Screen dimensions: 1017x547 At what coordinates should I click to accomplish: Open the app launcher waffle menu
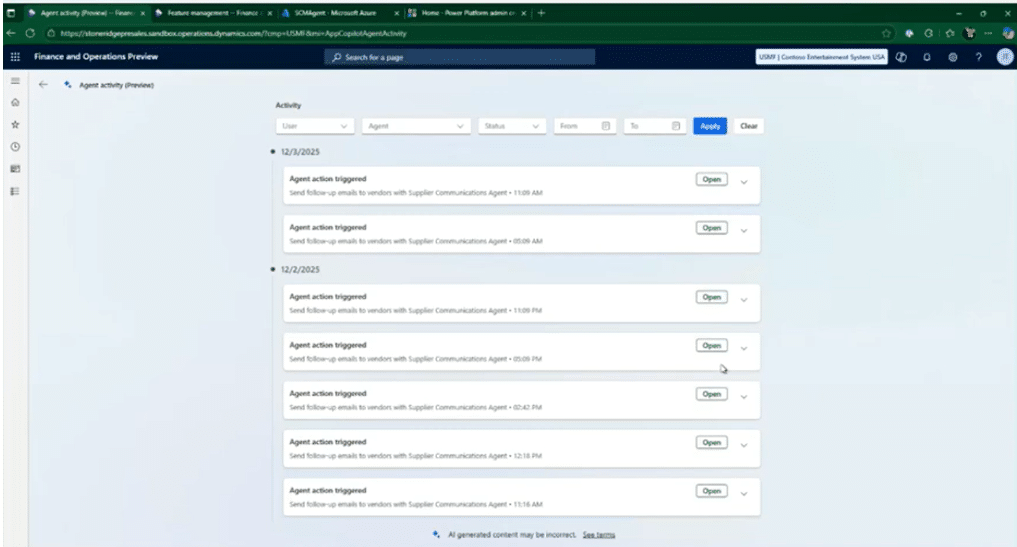pos(15,57)
